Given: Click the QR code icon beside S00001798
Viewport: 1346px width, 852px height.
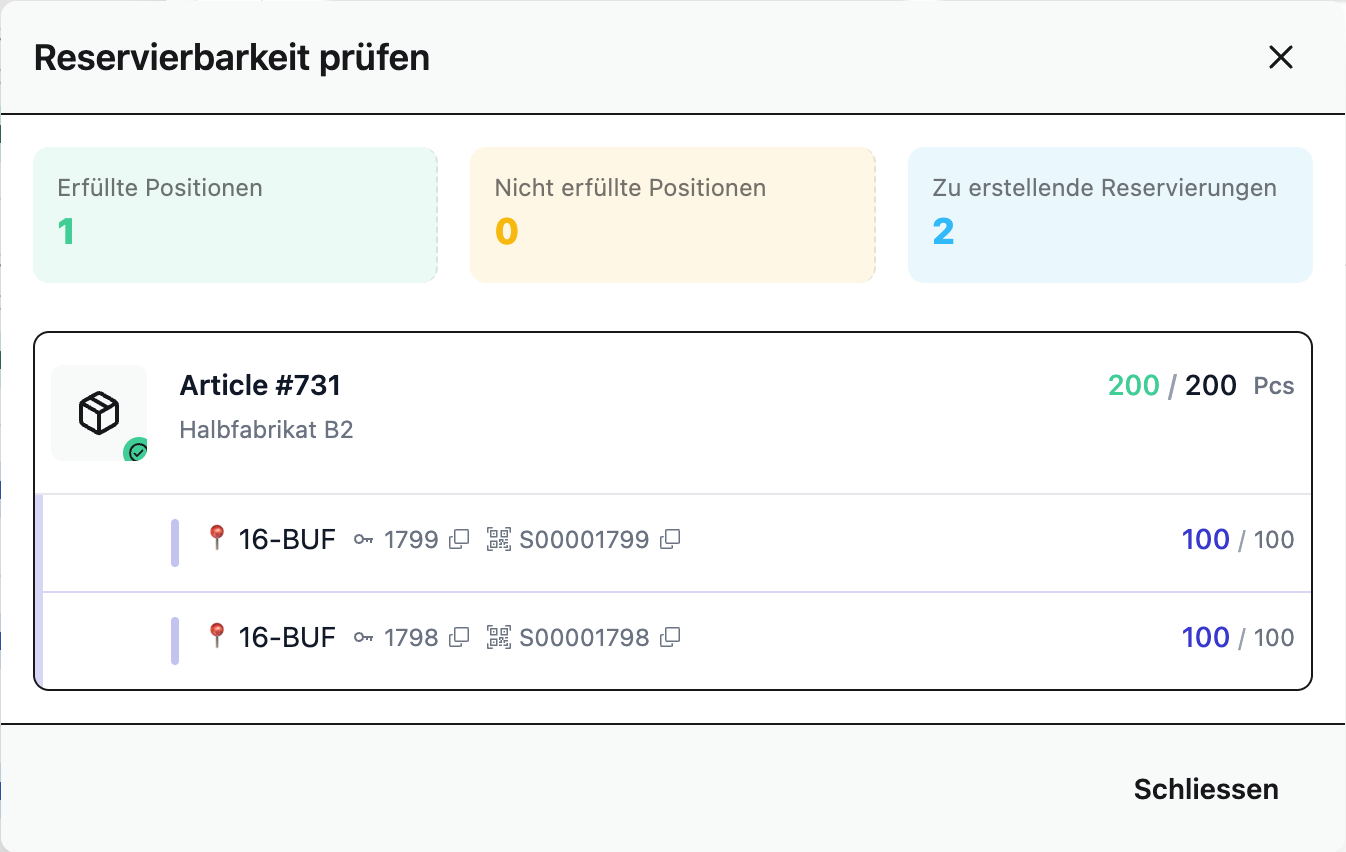Looking at the screenshot, I should click(x=499, y=637).
